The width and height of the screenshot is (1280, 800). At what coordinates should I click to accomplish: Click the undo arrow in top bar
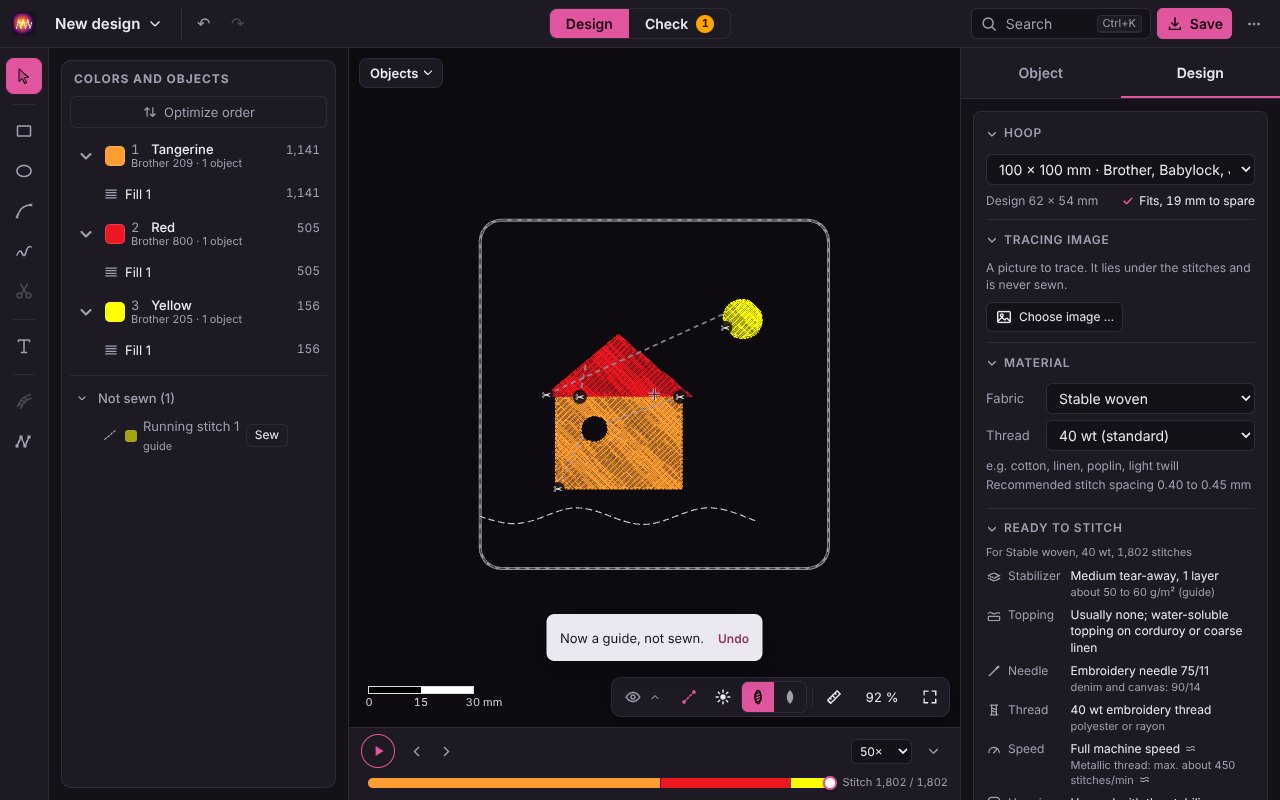click(204, 23)
